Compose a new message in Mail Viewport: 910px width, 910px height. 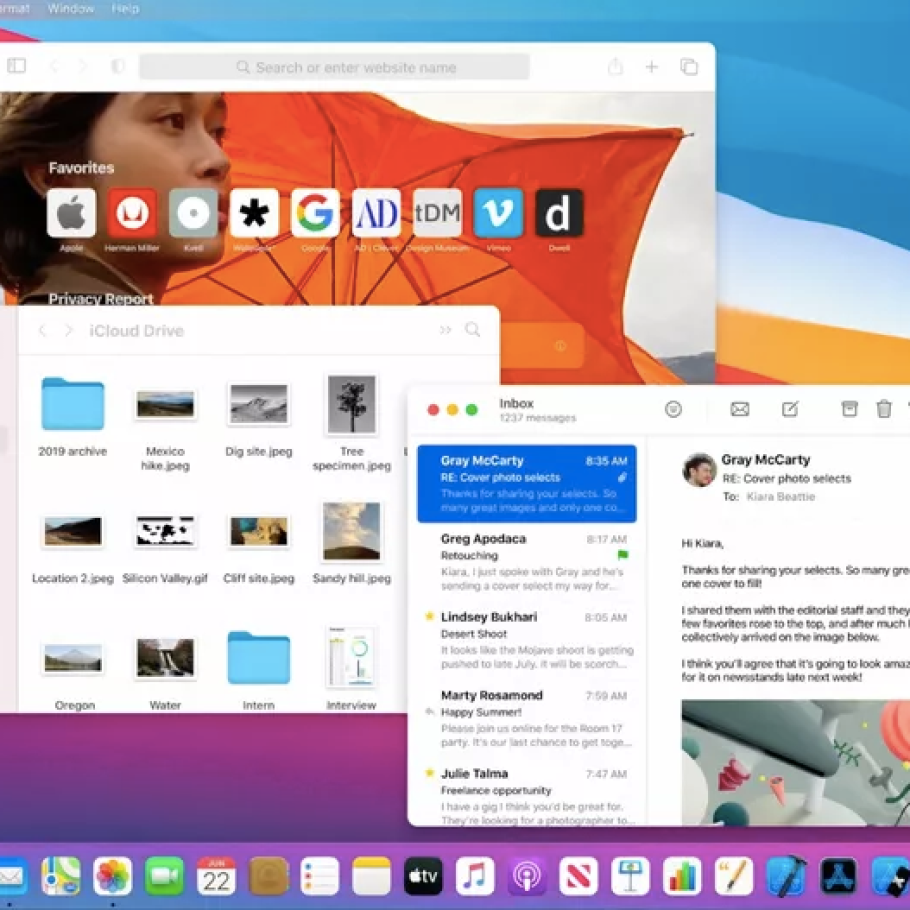[x=790, y=409]
